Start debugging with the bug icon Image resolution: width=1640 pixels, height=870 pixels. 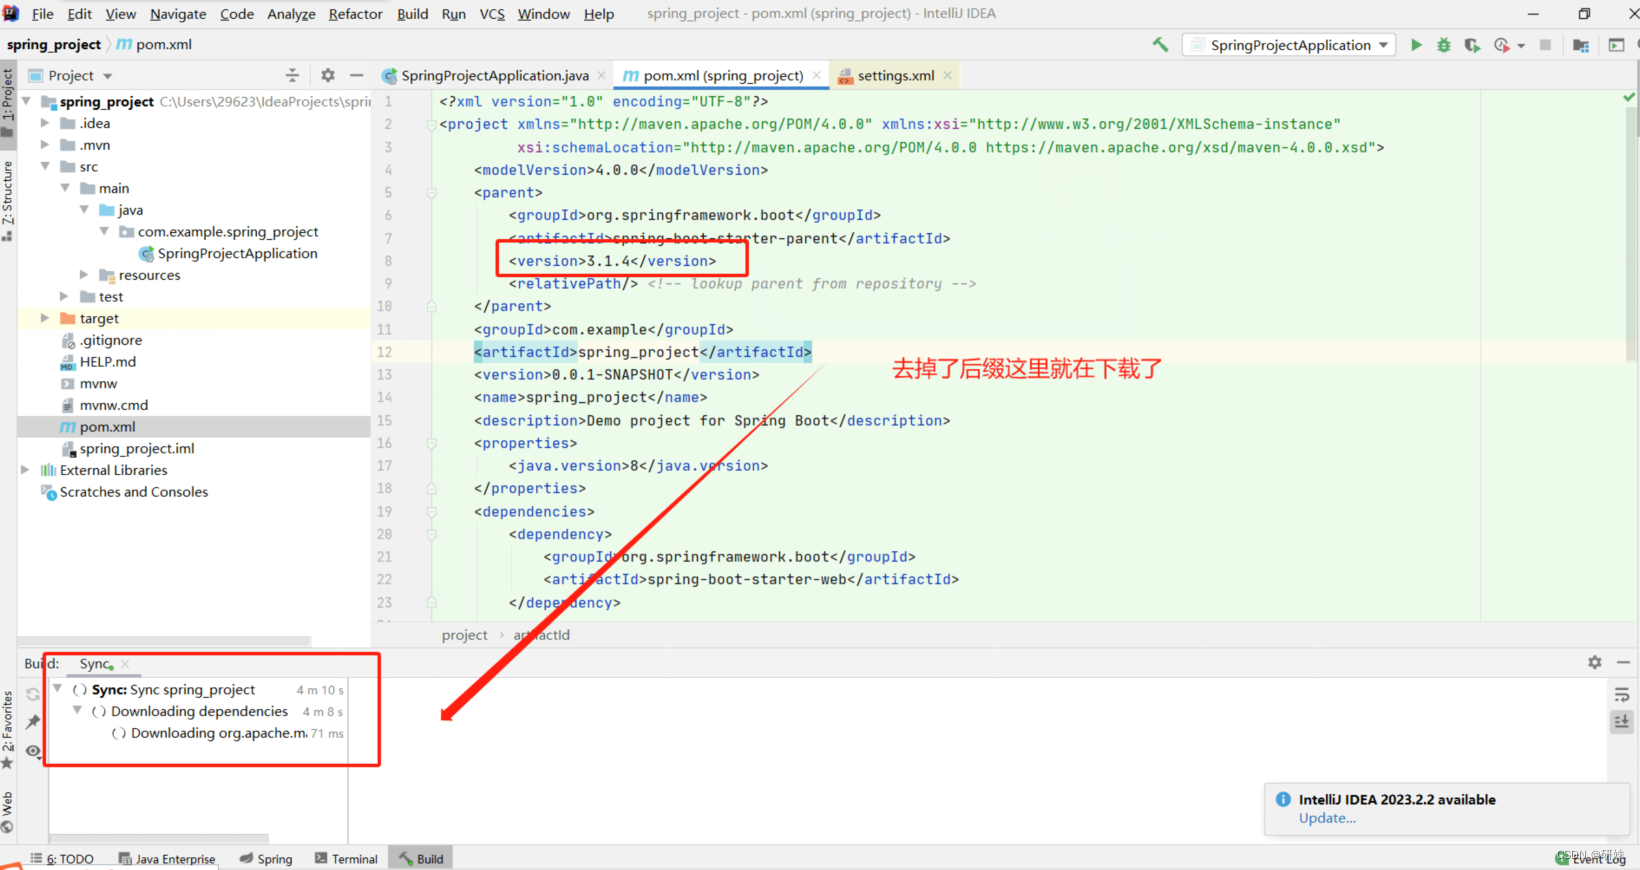tap(1444, 45)
